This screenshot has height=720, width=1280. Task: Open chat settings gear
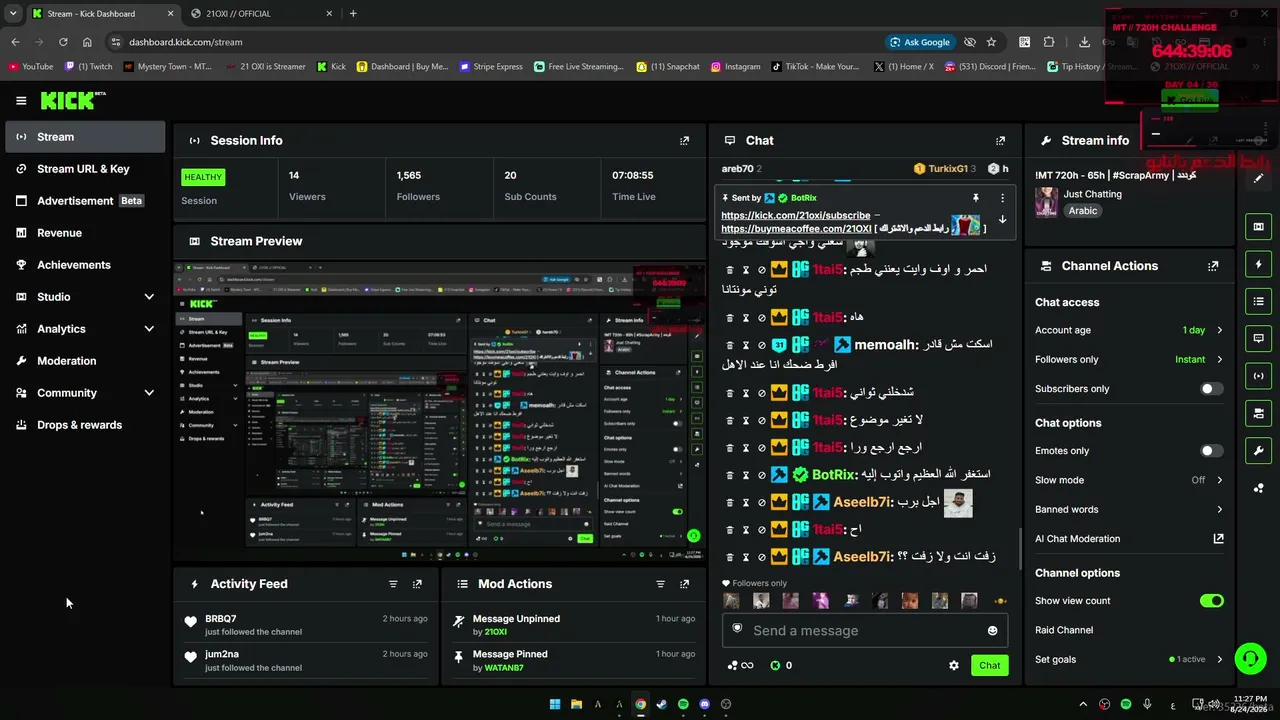(x=954, y=665)
